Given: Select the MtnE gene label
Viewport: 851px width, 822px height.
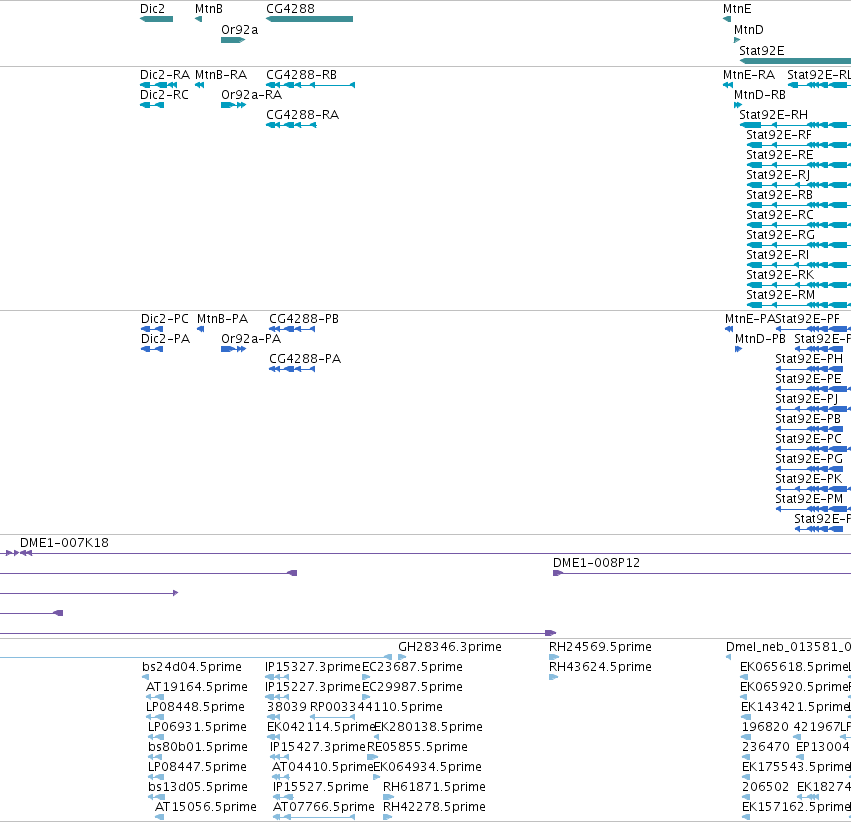Looking at the screenshot, I should pyautogui.click(x=737, y=9).
